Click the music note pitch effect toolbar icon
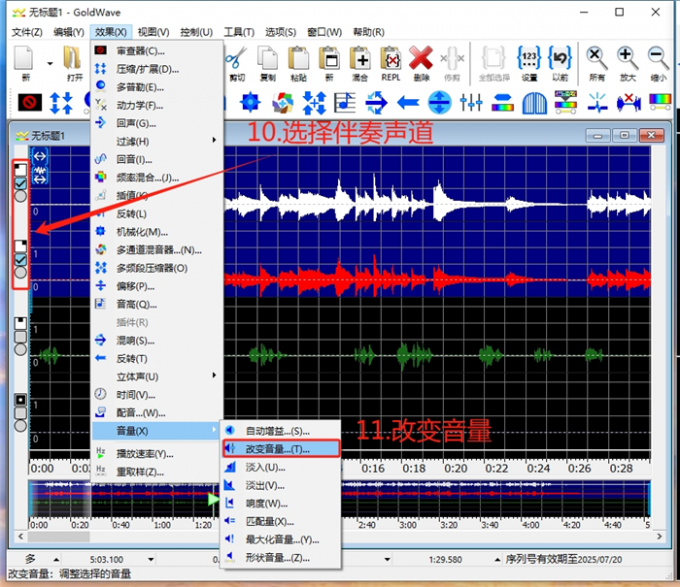 pos(345,103)
